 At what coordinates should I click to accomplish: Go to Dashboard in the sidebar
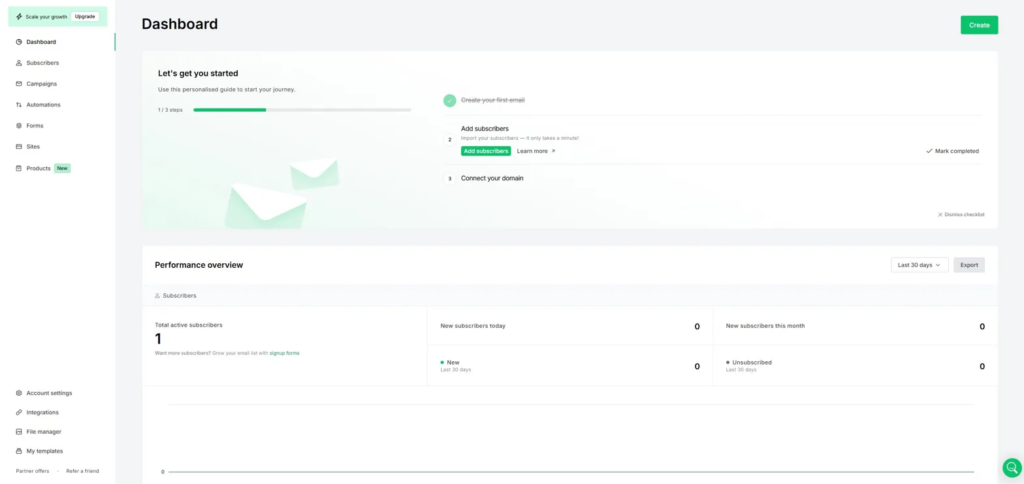pyautogui.click(x=41, y=42)
